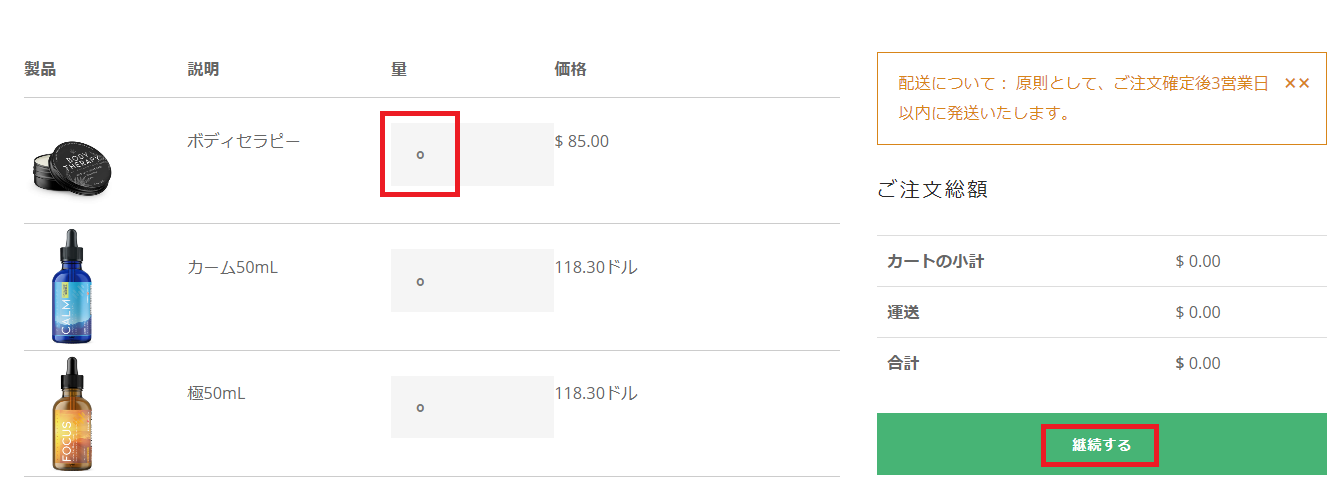Click the 価格 column header

pos(570,69)
